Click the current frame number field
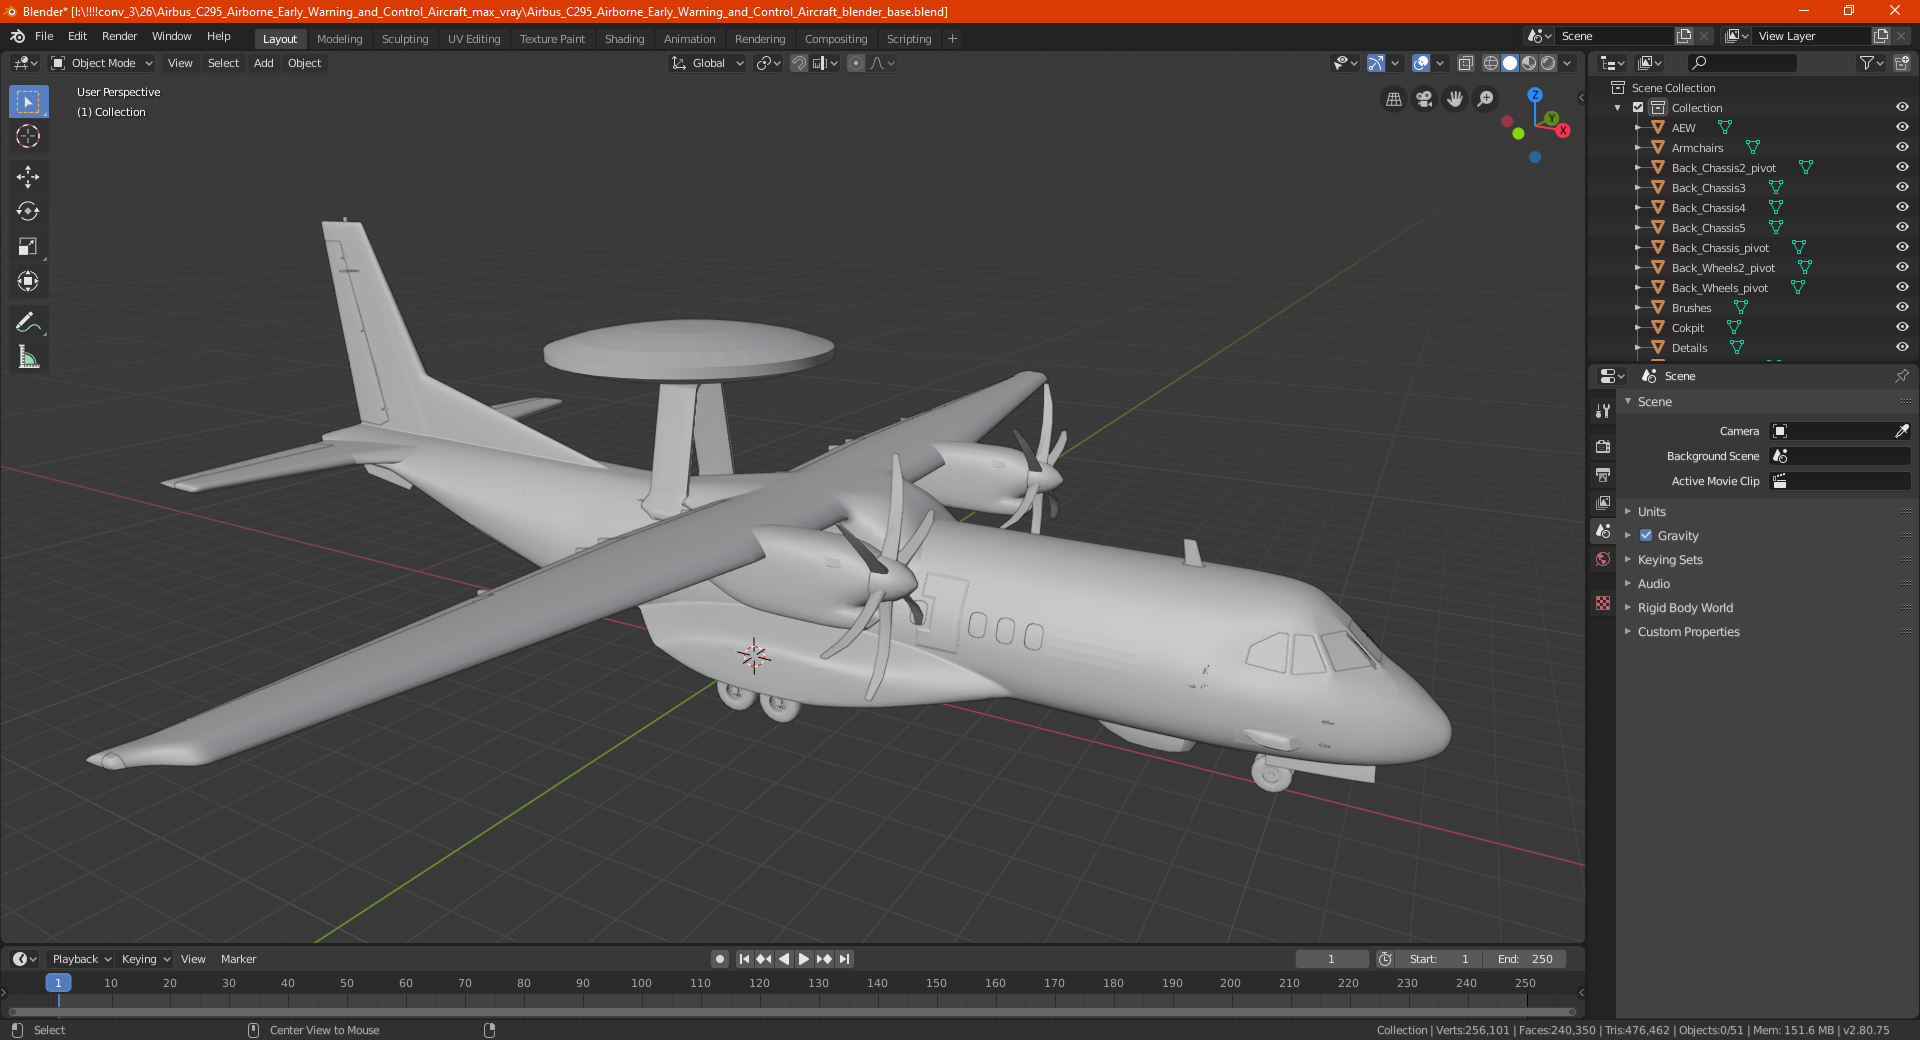The height and width of the screenshot is (1040, 1920). click(x=1332, y=959)
